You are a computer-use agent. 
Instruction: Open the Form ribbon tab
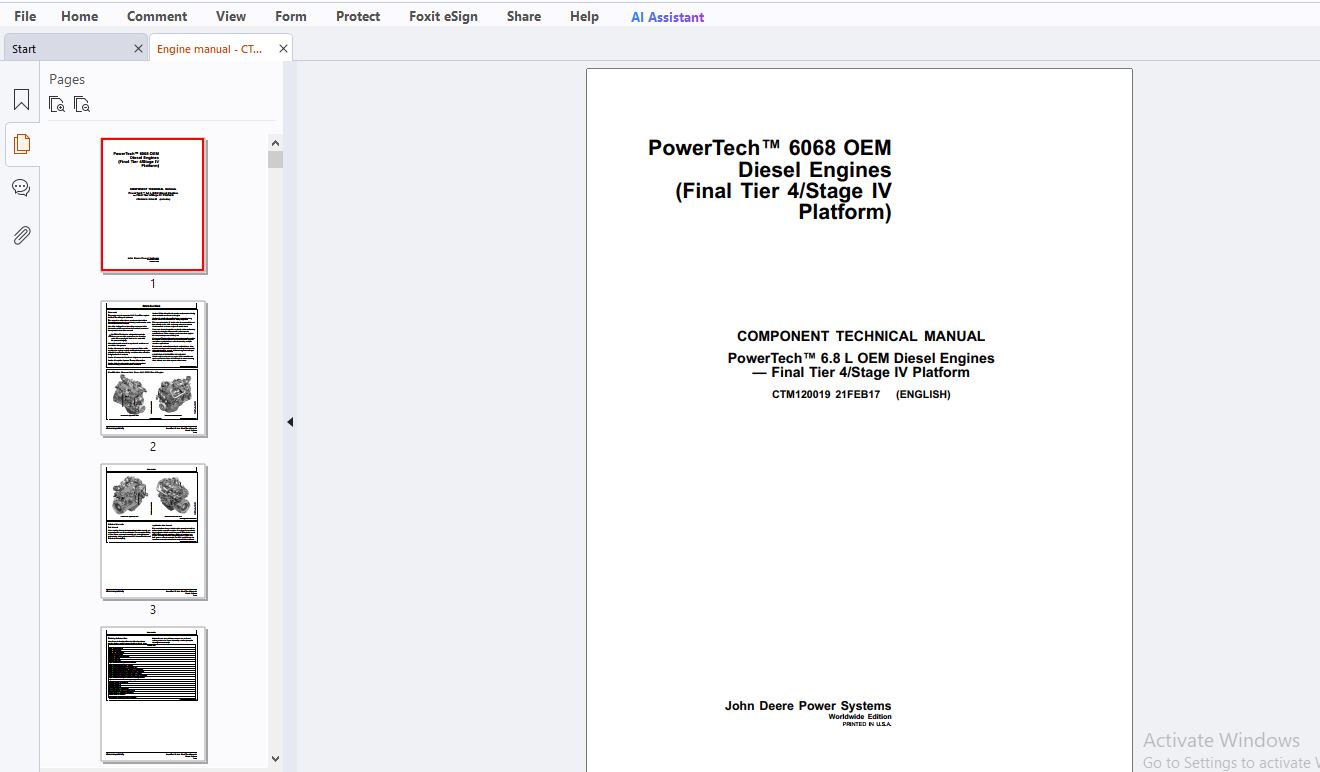pyautogui.click(x=291, y=16)
